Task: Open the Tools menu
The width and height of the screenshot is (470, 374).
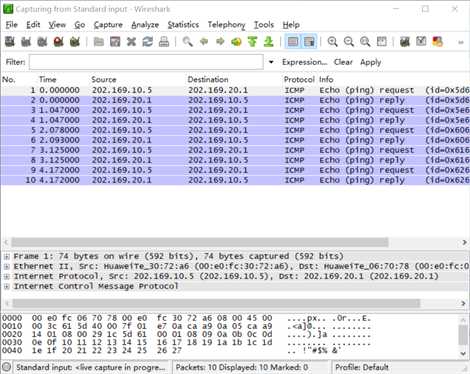Action: 264,25
